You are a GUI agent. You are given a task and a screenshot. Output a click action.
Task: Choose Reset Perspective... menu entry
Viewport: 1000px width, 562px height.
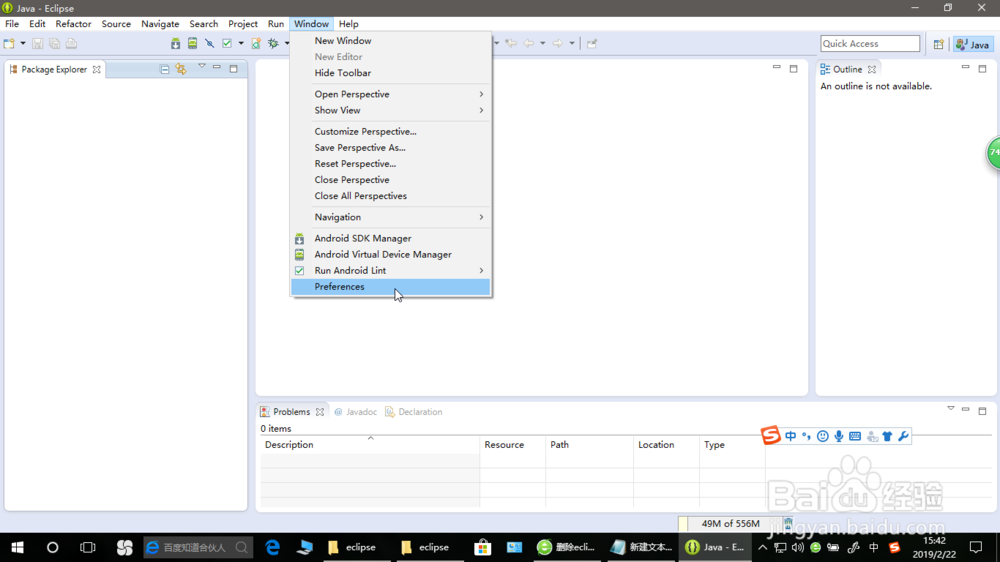pyautogui.click(x=391, y=164)
